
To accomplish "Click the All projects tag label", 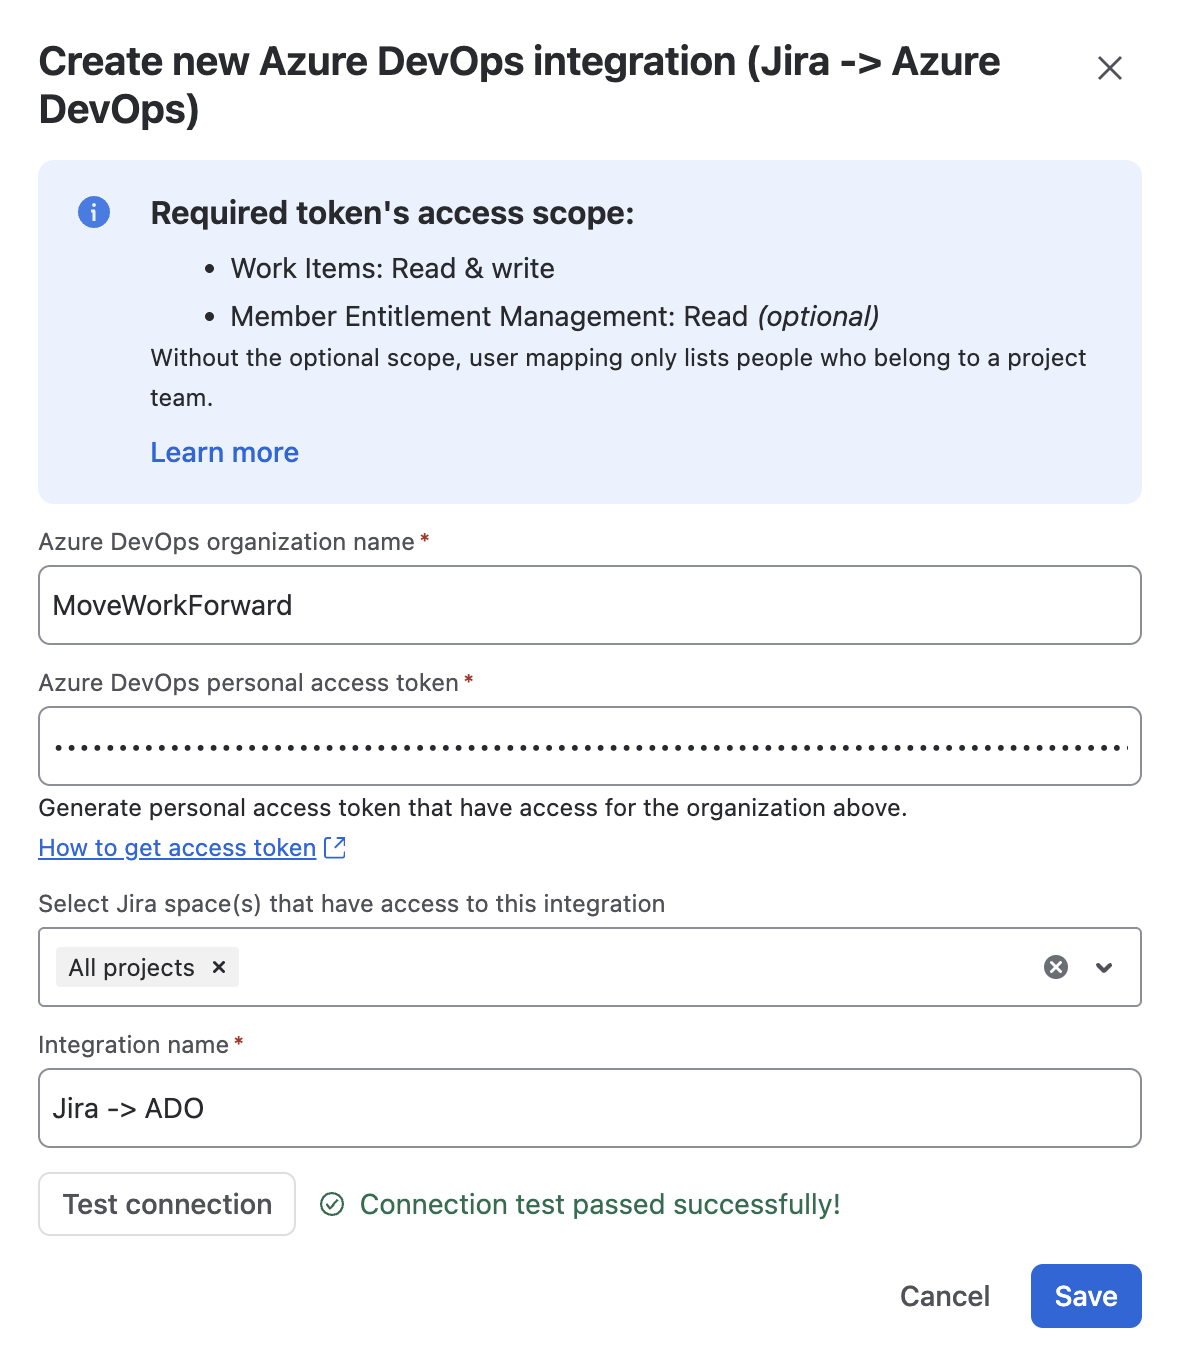I will tap(131, 967).
